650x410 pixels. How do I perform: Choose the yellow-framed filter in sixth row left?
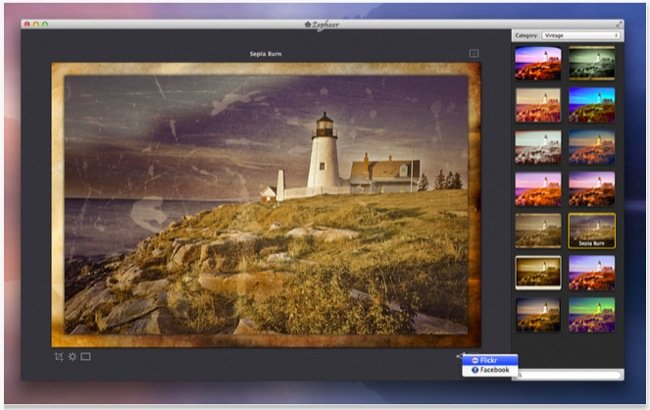point(538,272)
